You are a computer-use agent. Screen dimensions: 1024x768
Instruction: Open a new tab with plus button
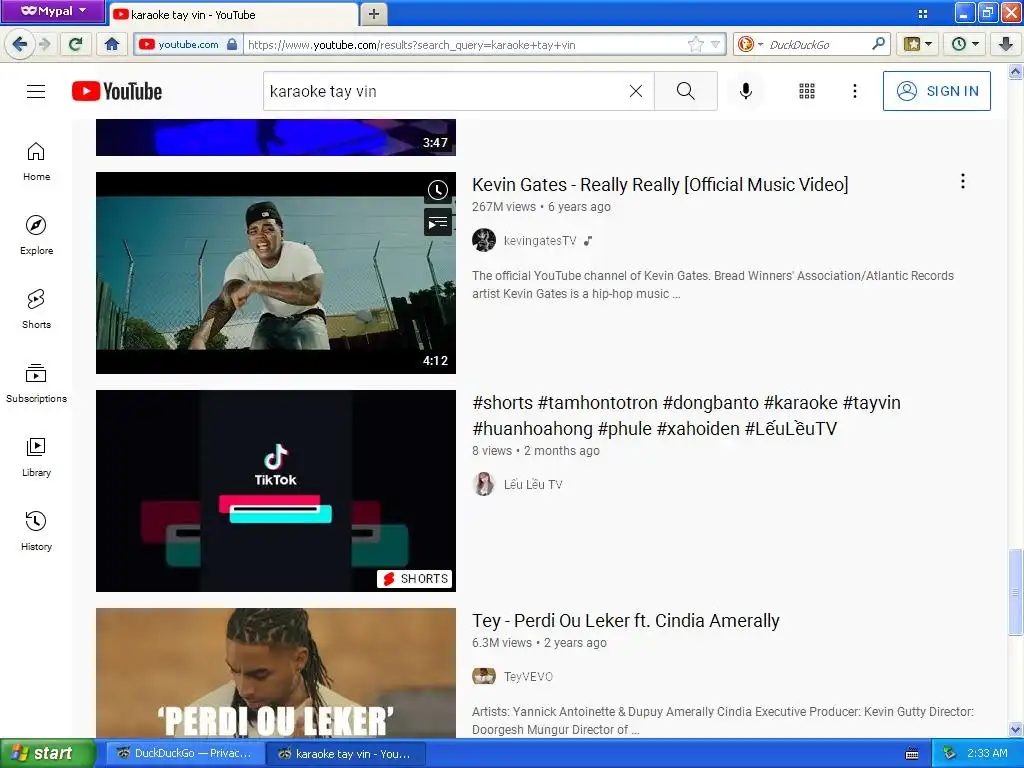click(374, 14)
